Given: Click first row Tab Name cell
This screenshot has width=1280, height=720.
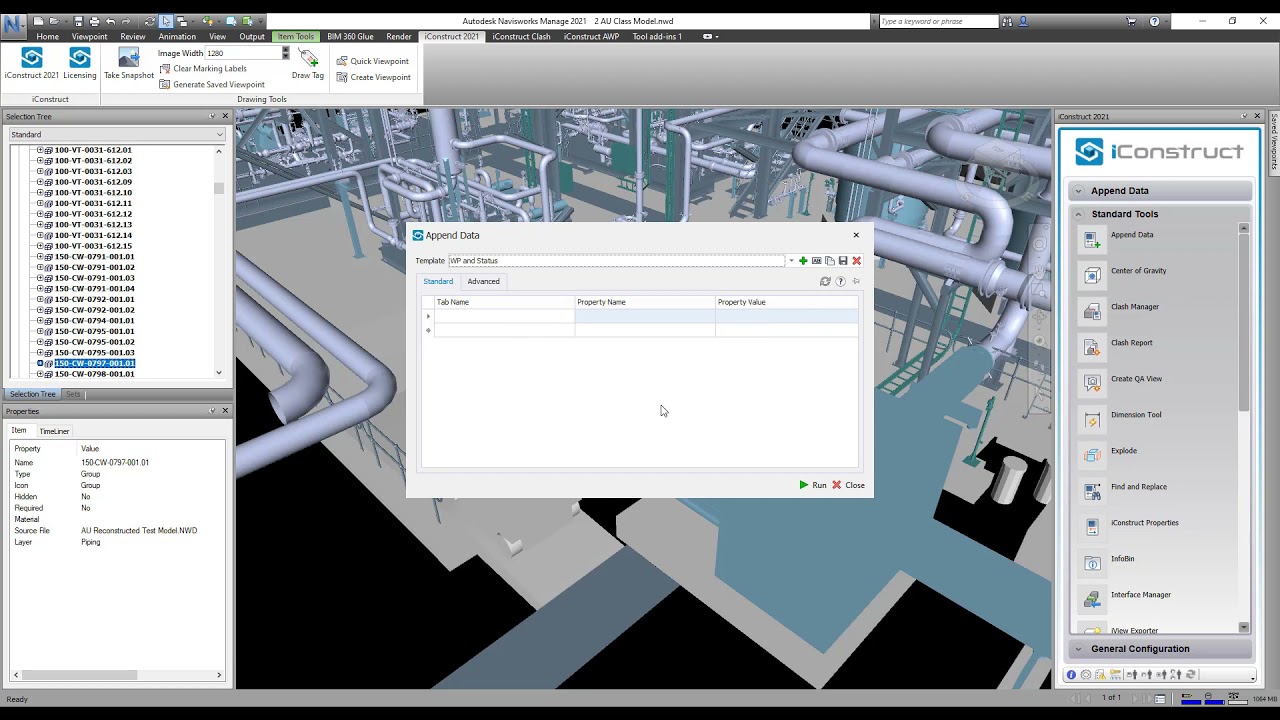Looking at the screenshot, I should pyautogui.click(x=504, y=316).
